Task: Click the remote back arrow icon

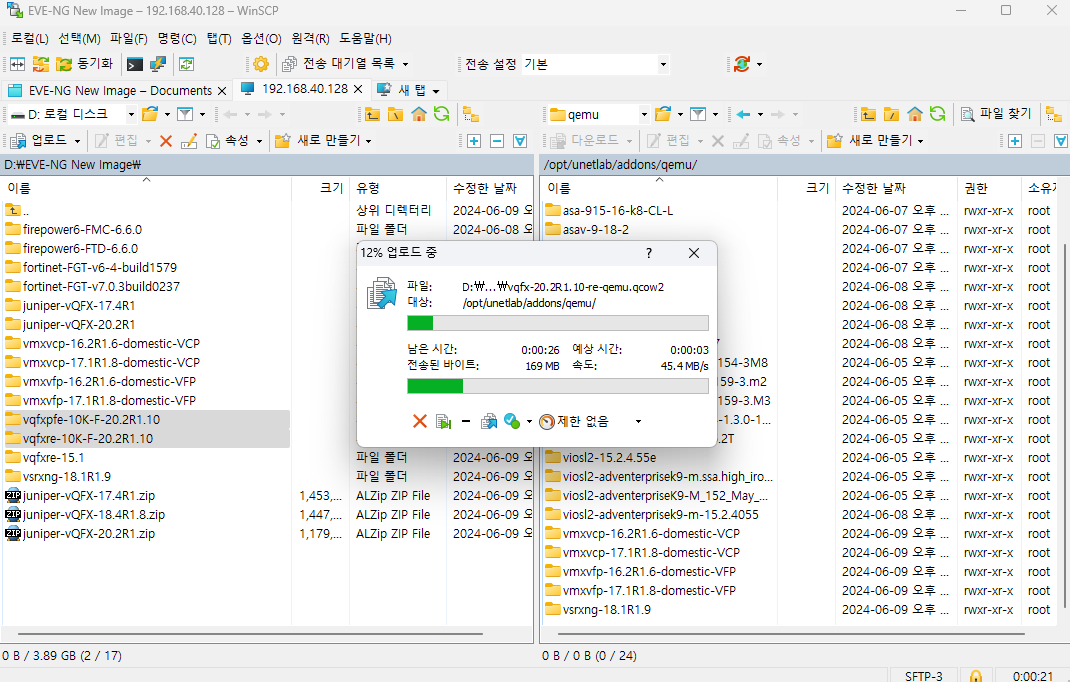Action: pyautogui.click(x=743, y=114)
